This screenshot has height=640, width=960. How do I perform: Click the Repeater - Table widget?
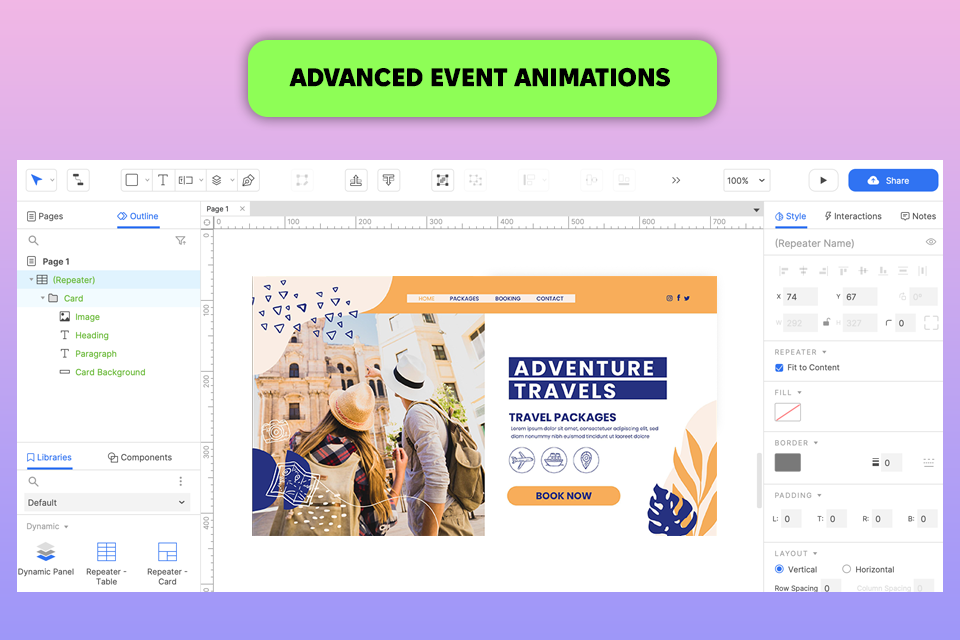[107, 552]
